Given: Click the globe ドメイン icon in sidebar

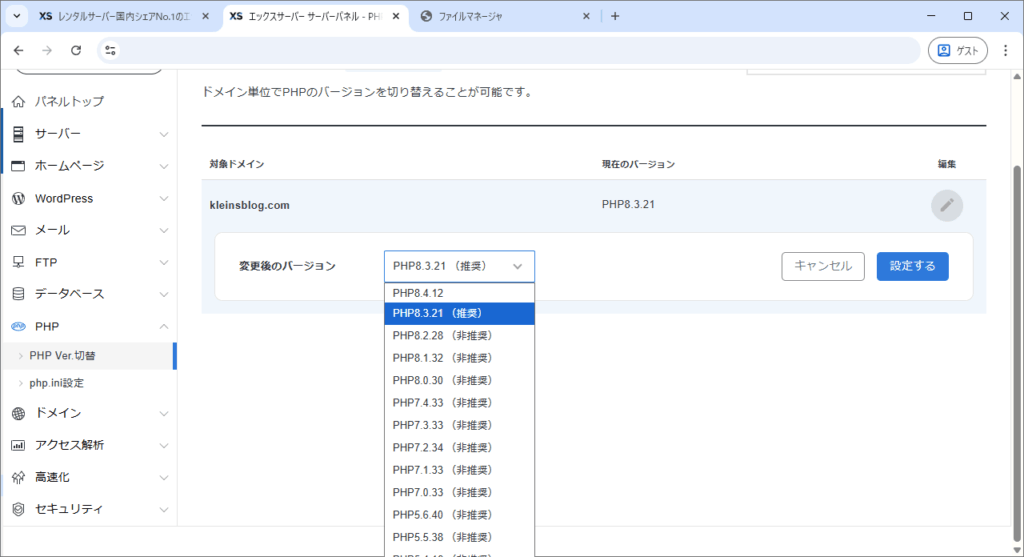Looking at the screenshot, I should pyautogui.click(x=18, y=413).
